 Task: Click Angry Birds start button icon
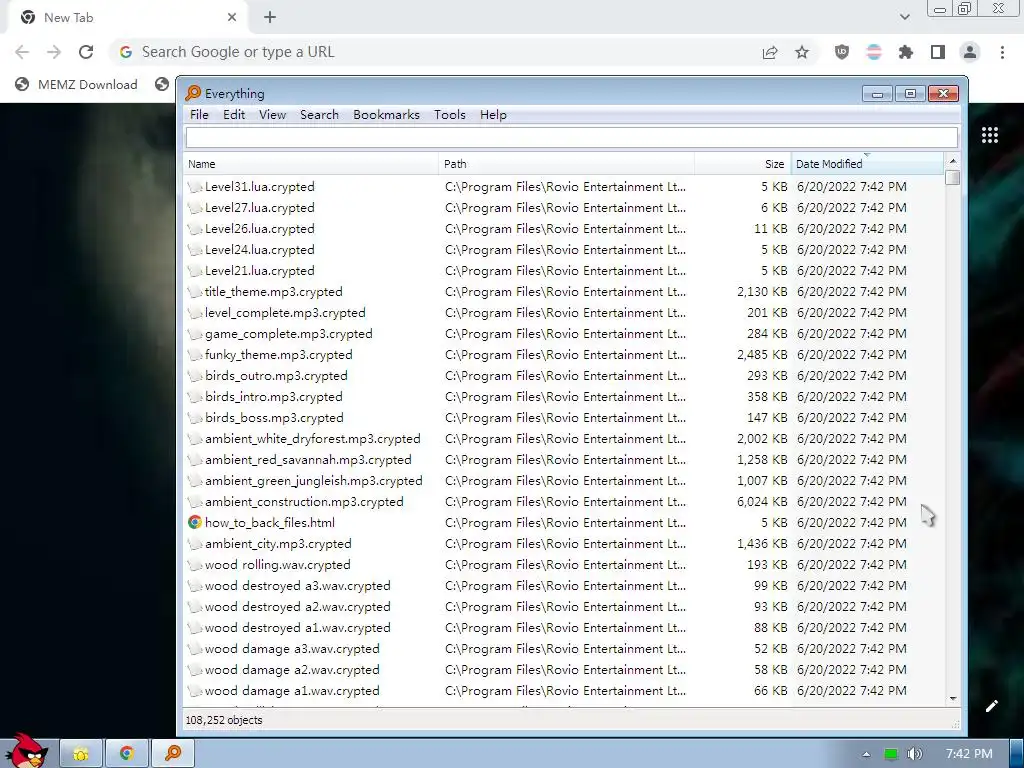pos(26,750)
